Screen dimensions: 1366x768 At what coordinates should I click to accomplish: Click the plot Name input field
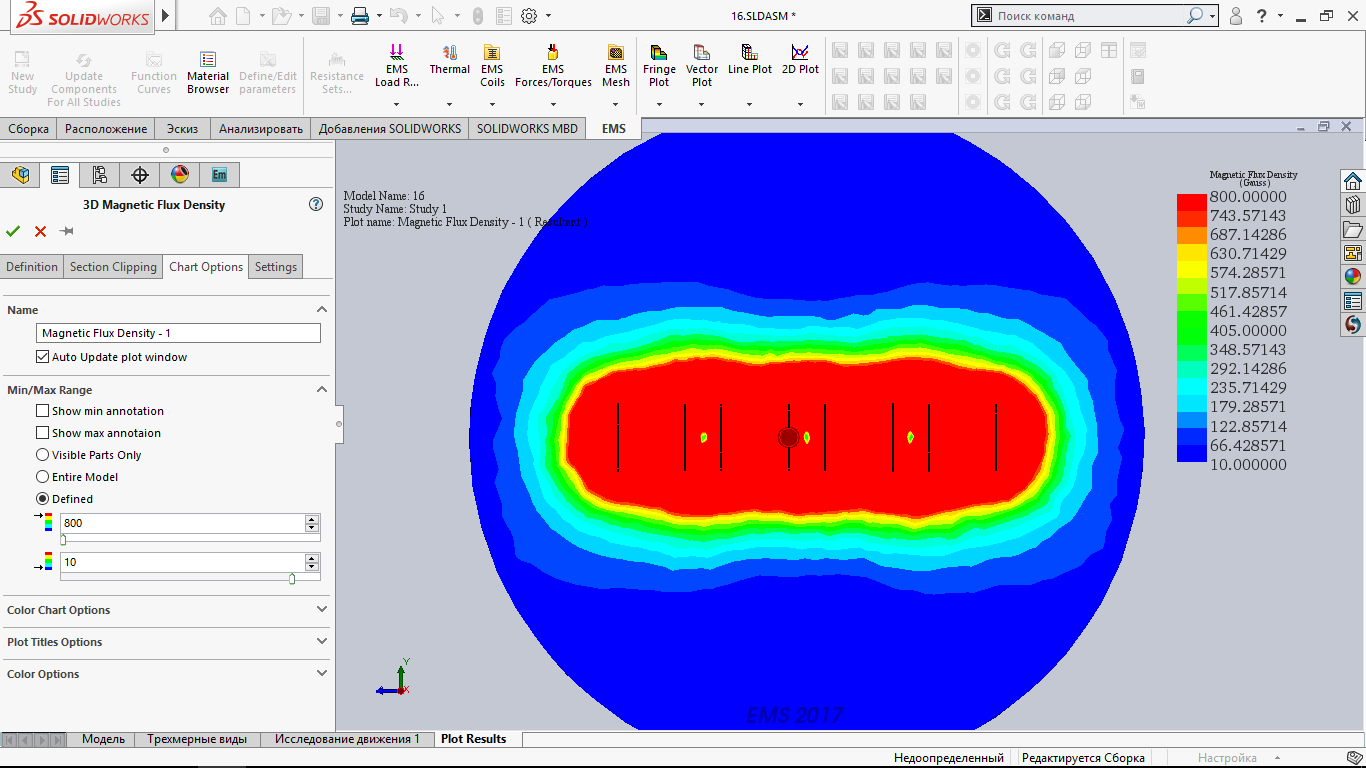(178, 333)
